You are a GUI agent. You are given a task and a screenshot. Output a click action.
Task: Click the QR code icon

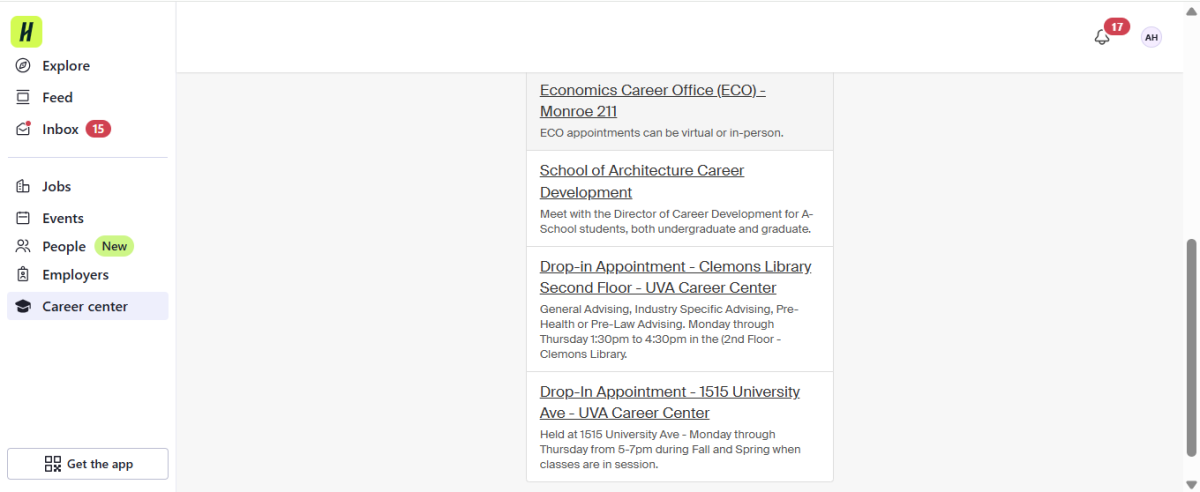tap(53, 464)
